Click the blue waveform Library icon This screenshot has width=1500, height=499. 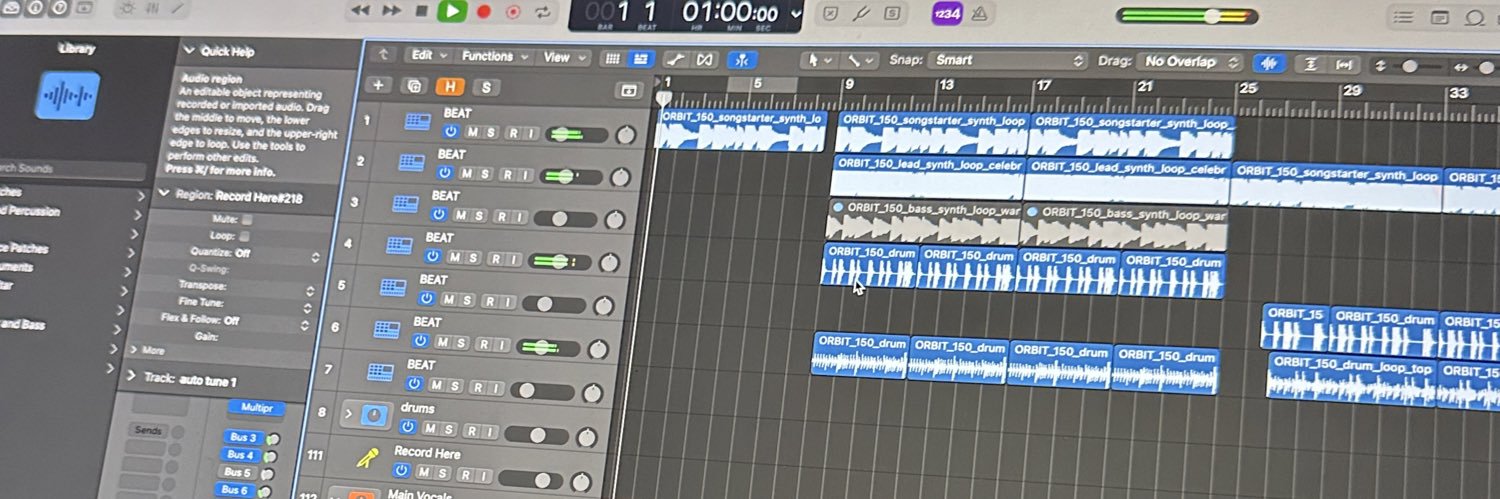click(67, 95)
